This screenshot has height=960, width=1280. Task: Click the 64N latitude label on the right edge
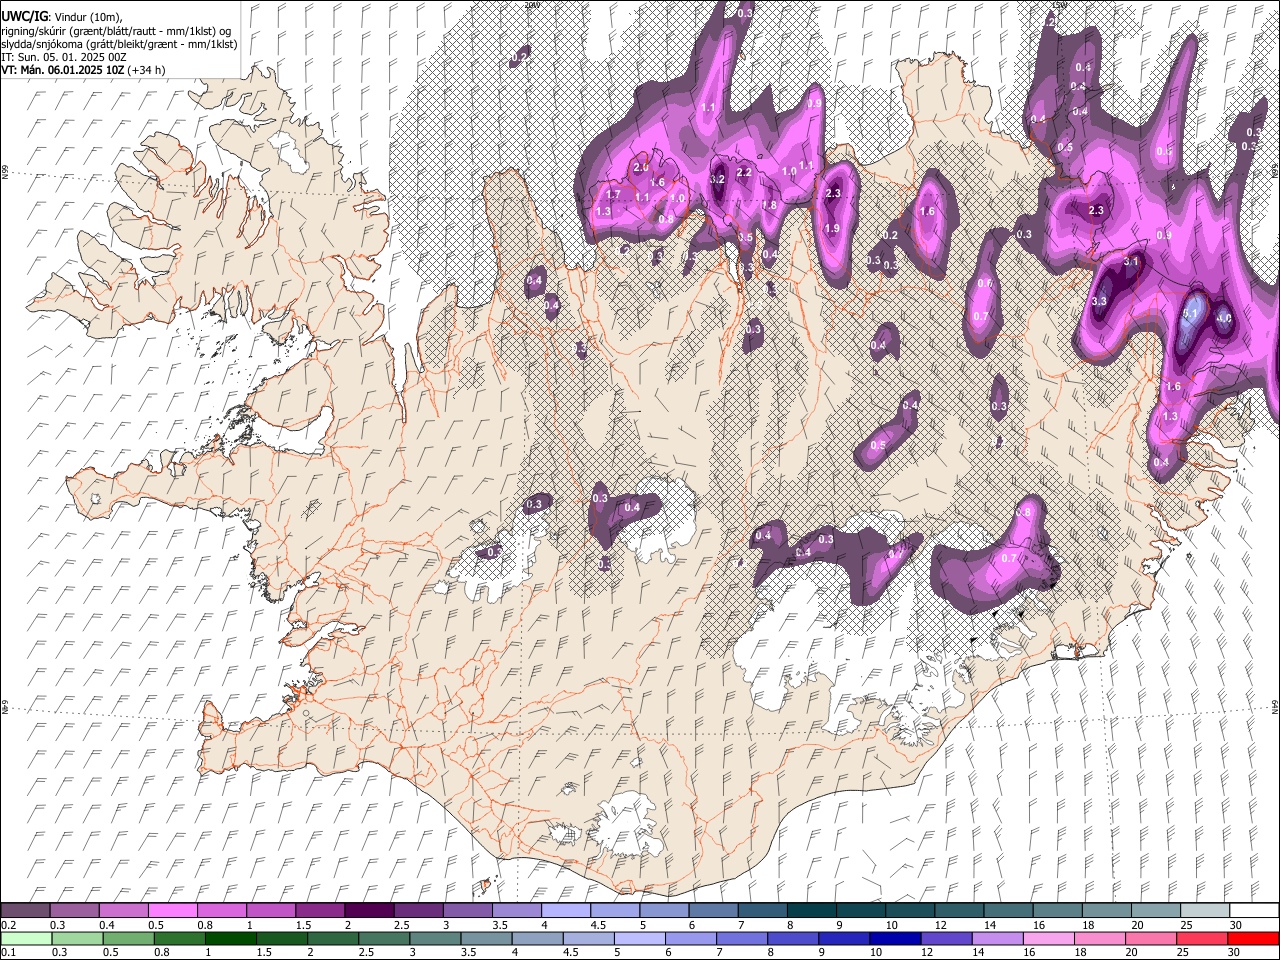coord(1274,706)
